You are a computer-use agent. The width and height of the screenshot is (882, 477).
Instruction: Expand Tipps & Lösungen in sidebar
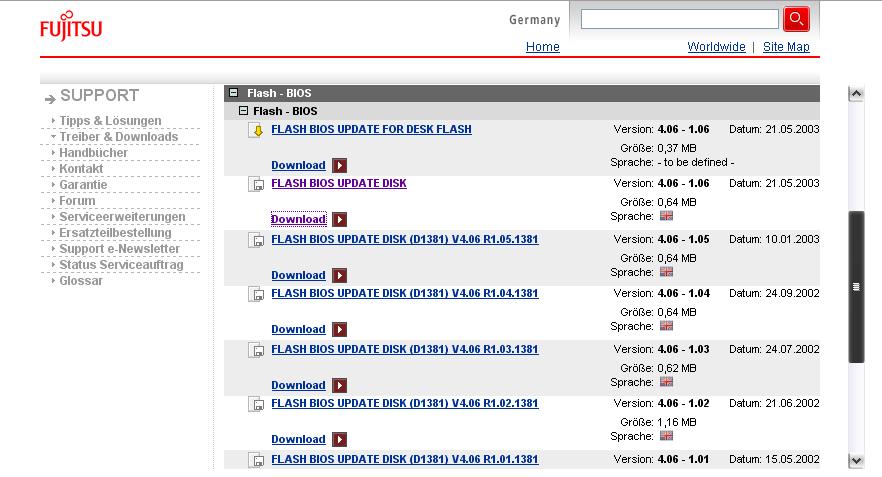[110, 120]
